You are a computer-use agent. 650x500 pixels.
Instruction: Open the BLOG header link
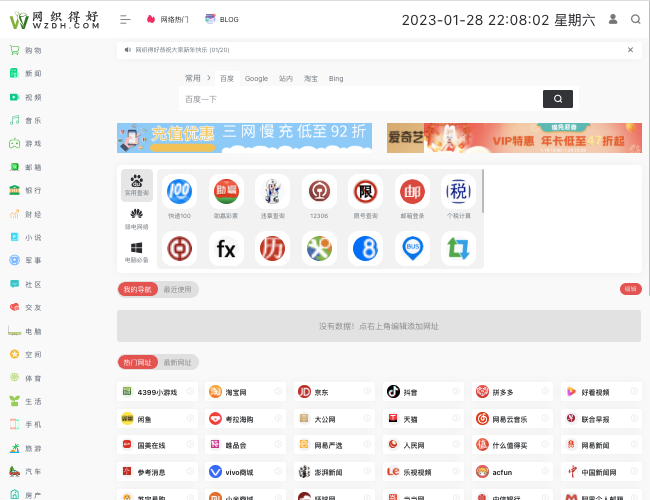pyautogui.click(x=222, y=19)
